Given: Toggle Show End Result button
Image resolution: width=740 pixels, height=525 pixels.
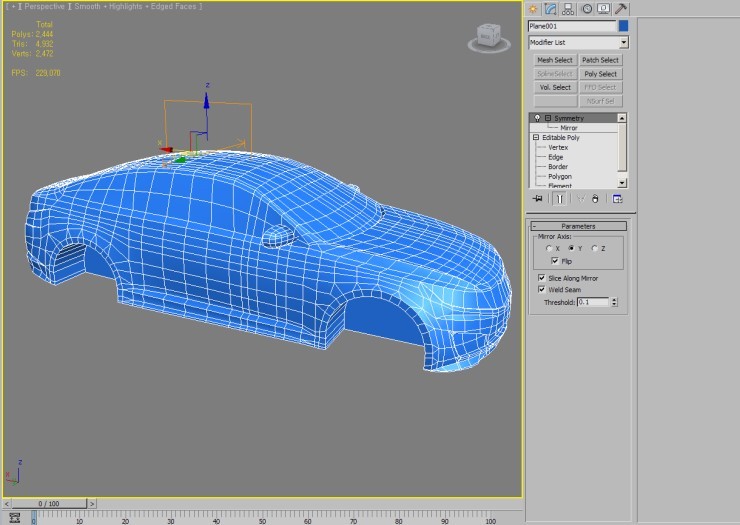Looking at the screenshot, I should click(x=560, y=199).
